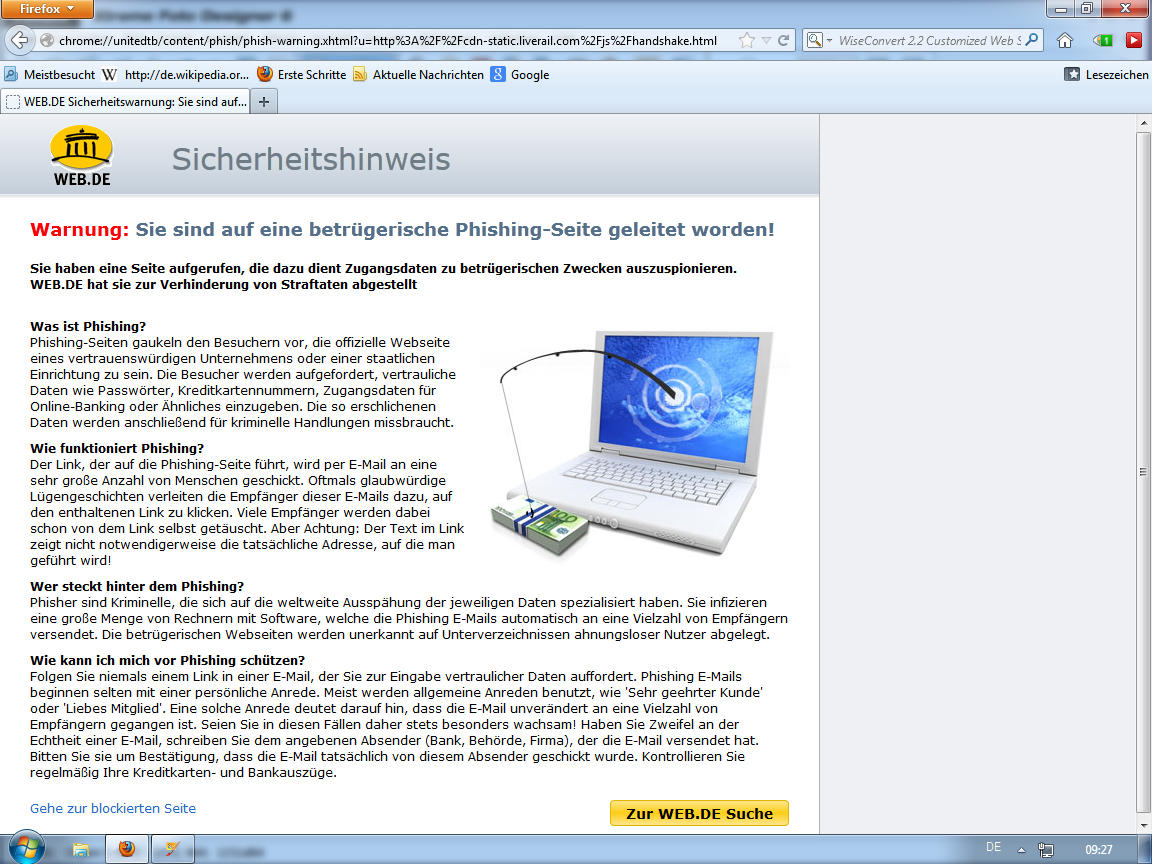Click the vertical scrollbar thumb
Screen dimensions: 1152x864
coord(1144,471)
